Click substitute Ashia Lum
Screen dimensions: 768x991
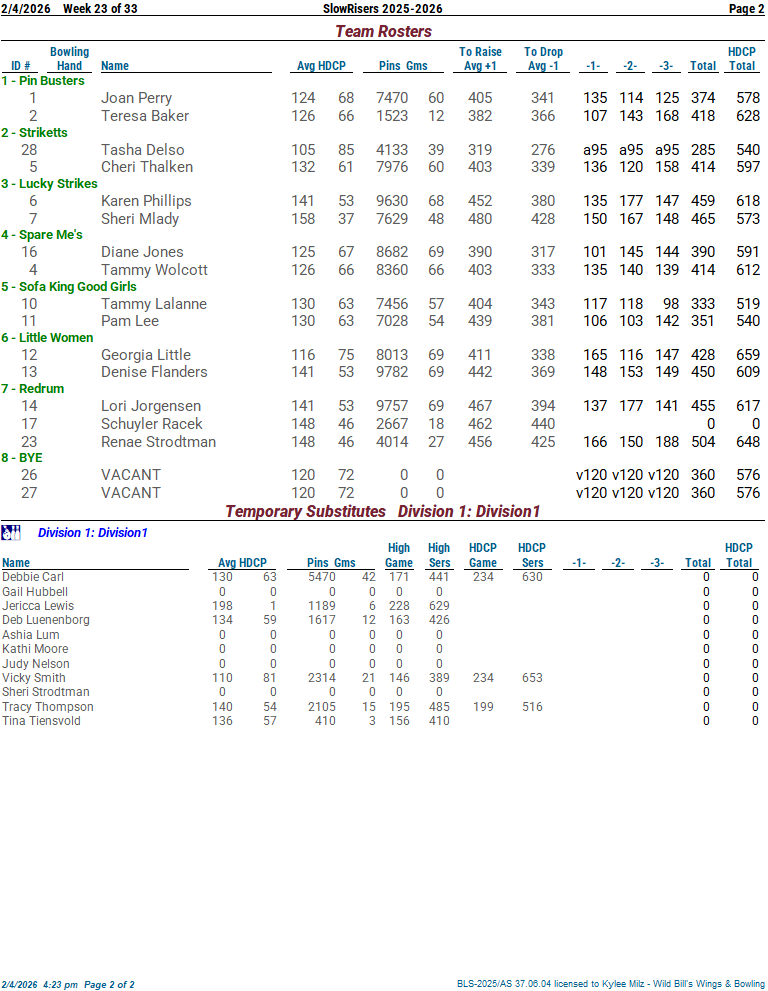point(30,635)
